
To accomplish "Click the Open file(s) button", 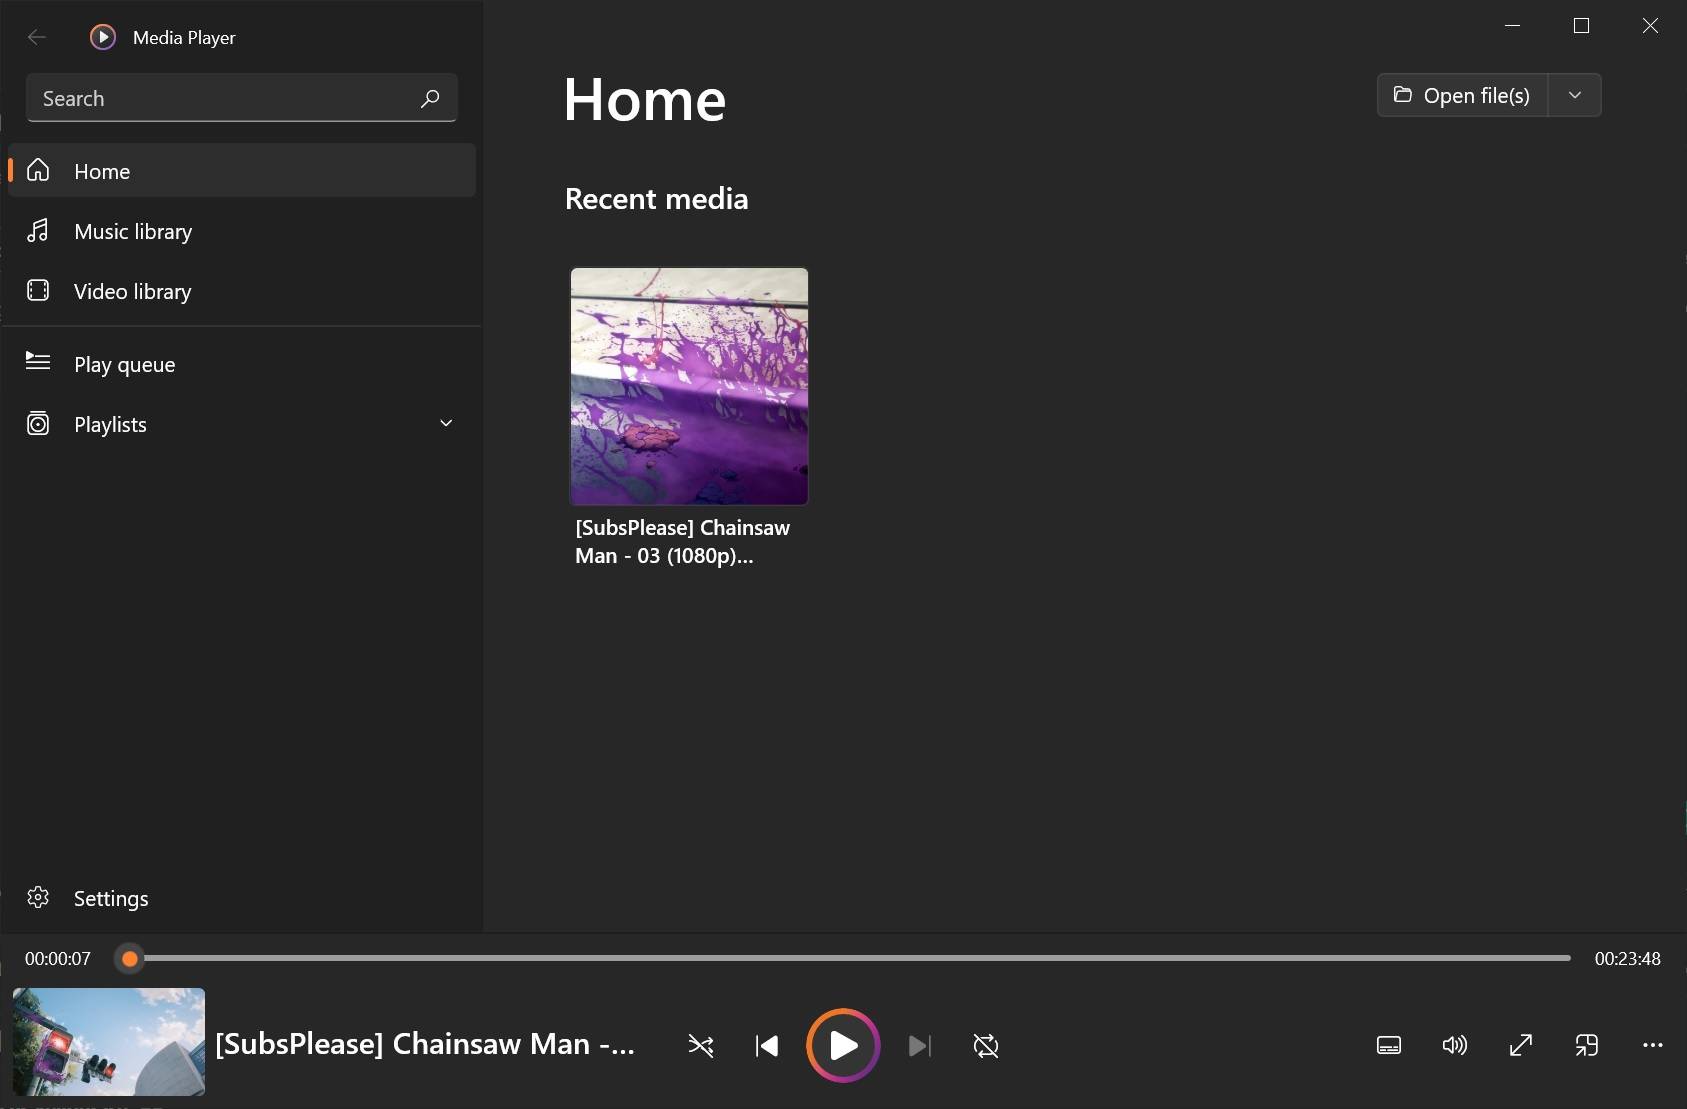I will (x=1463, y=95).
